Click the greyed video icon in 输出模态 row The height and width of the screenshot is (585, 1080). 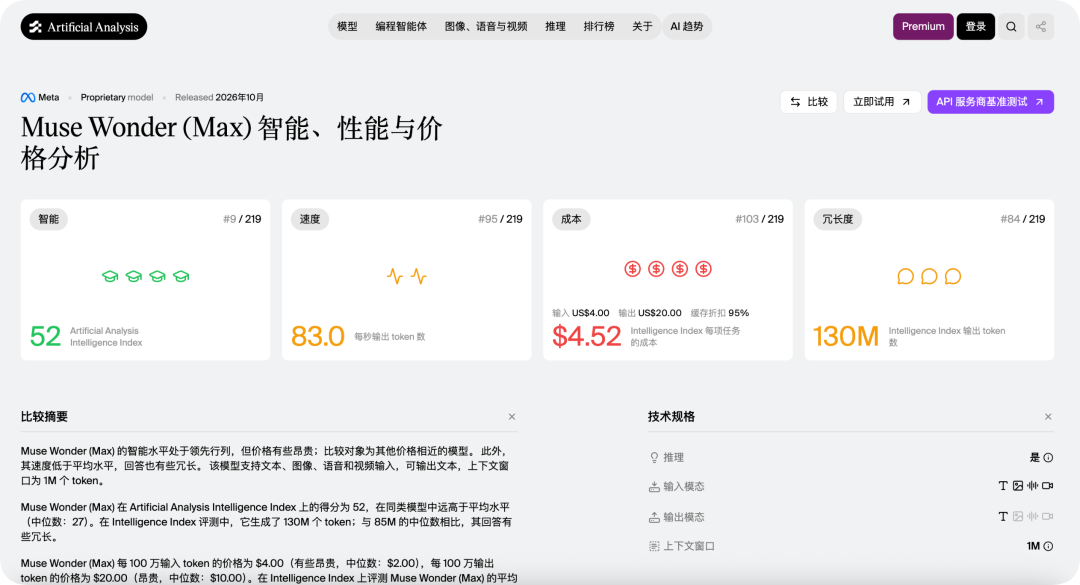1048,516
